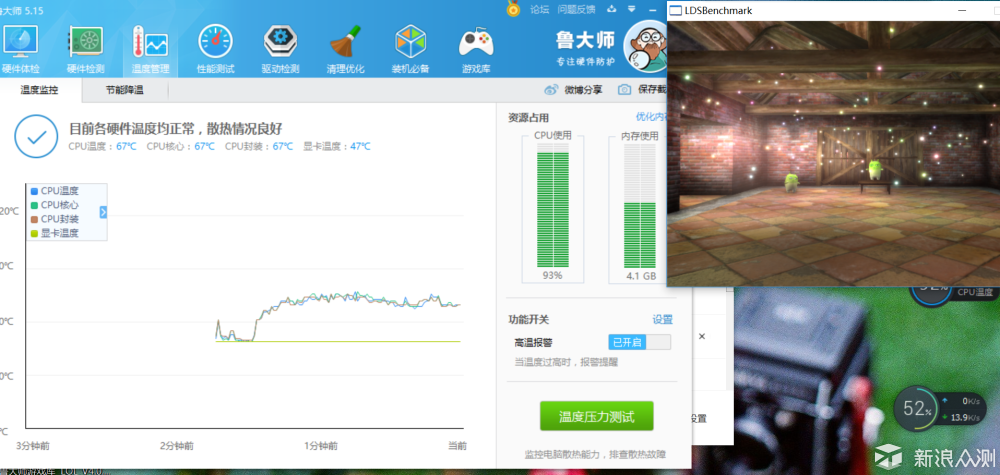The height and width of the screenshot is (475, 1000).
Task: Click 显卡温度 47℃ reading
Action: tap(336, 147)
